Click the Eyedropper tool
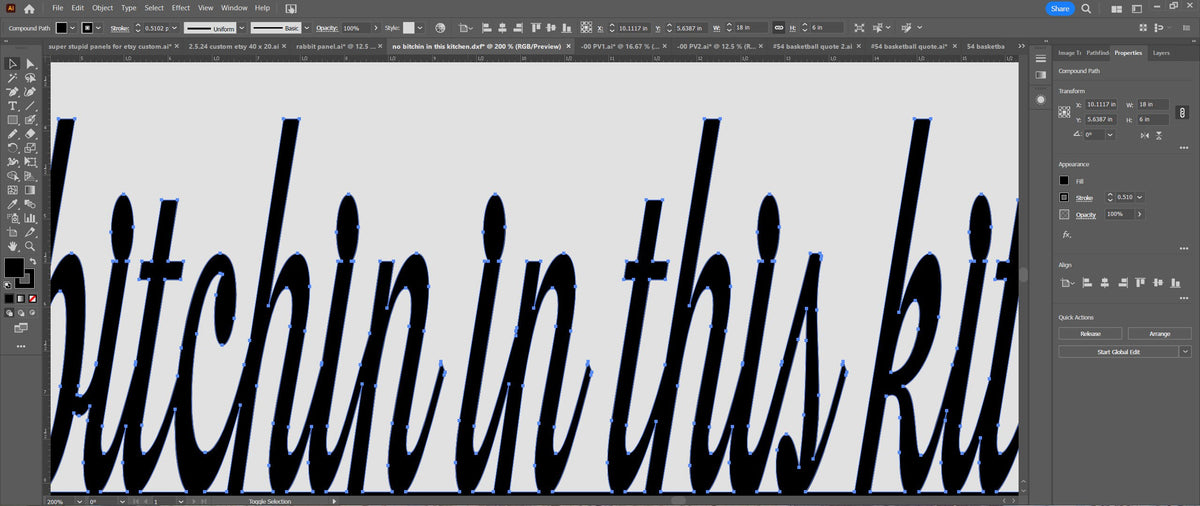 click(13, 203)
